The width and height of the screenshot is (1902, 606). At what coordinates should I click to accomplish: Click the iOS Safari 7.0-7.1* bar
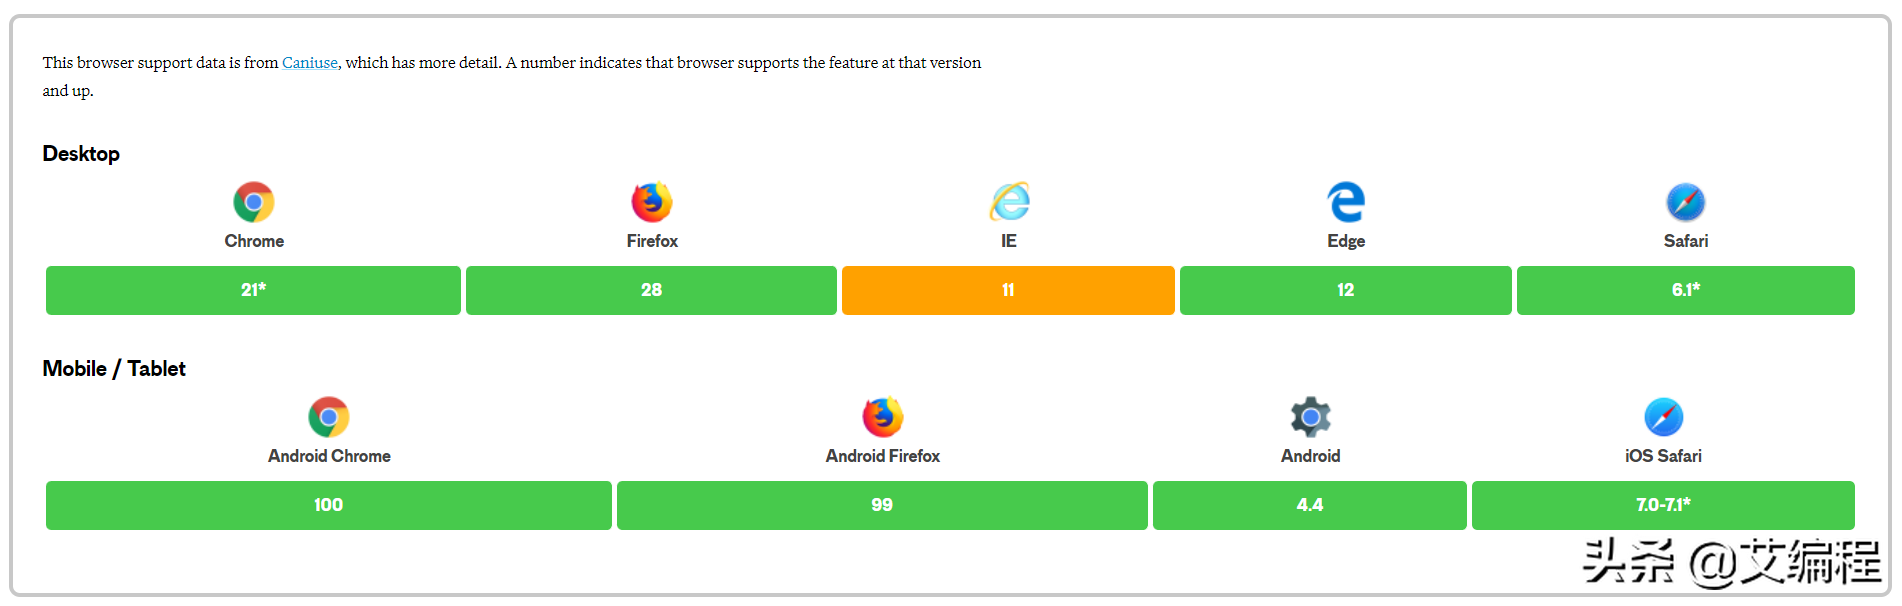(x=1663, y=505)
